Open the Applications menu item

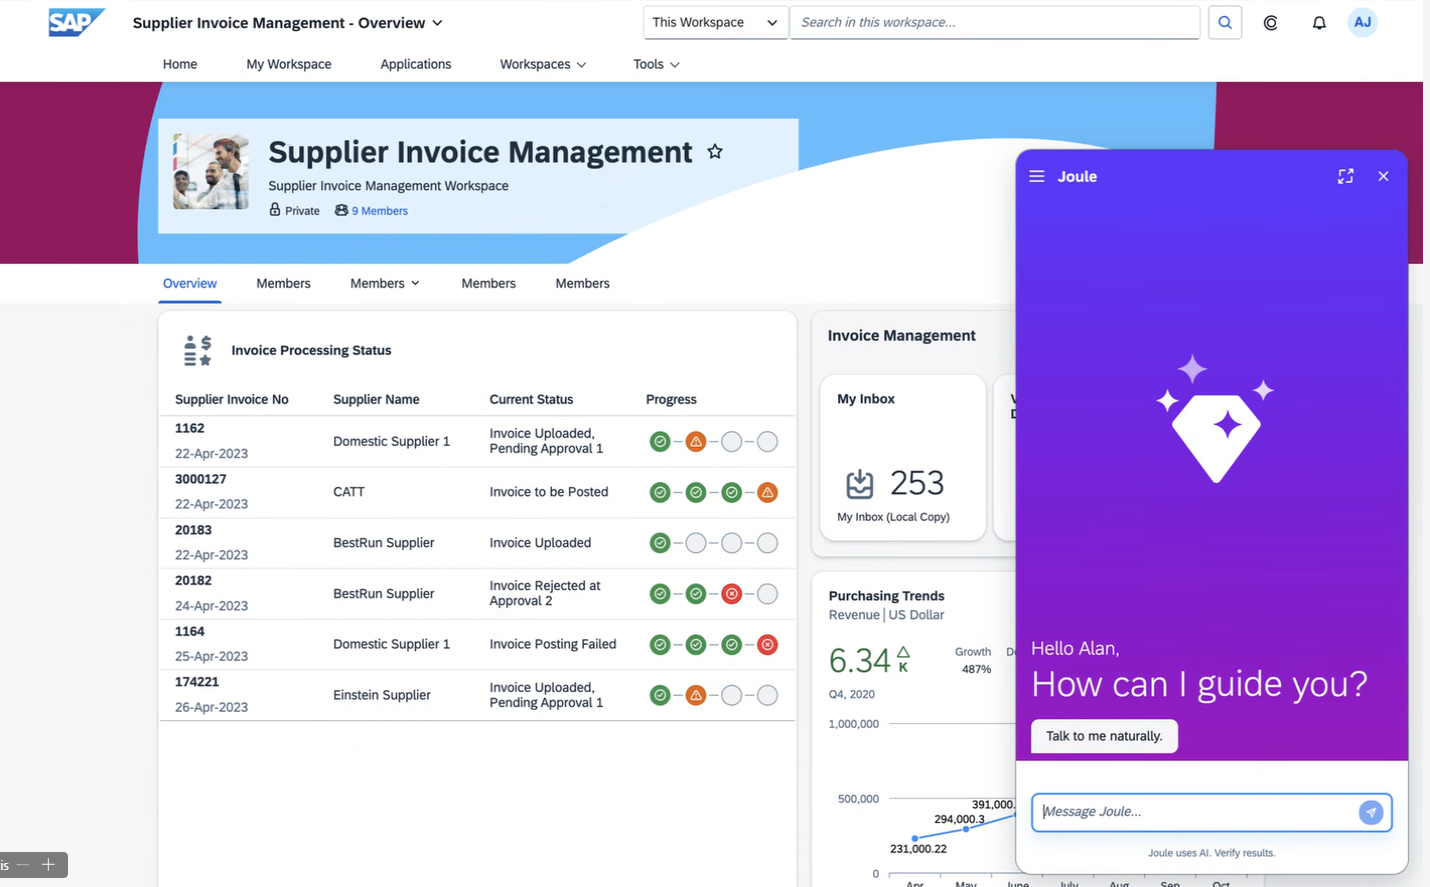click(x=416, y=64)
